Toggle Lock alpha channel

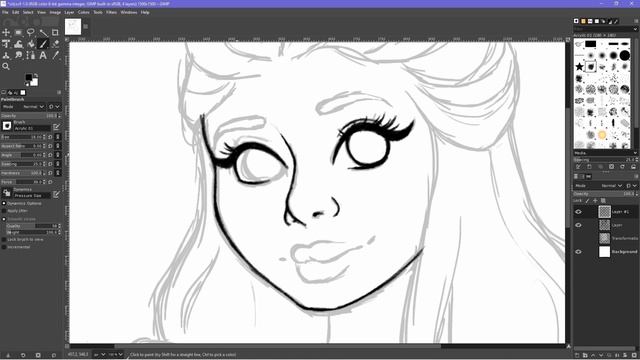coord(603,201)
